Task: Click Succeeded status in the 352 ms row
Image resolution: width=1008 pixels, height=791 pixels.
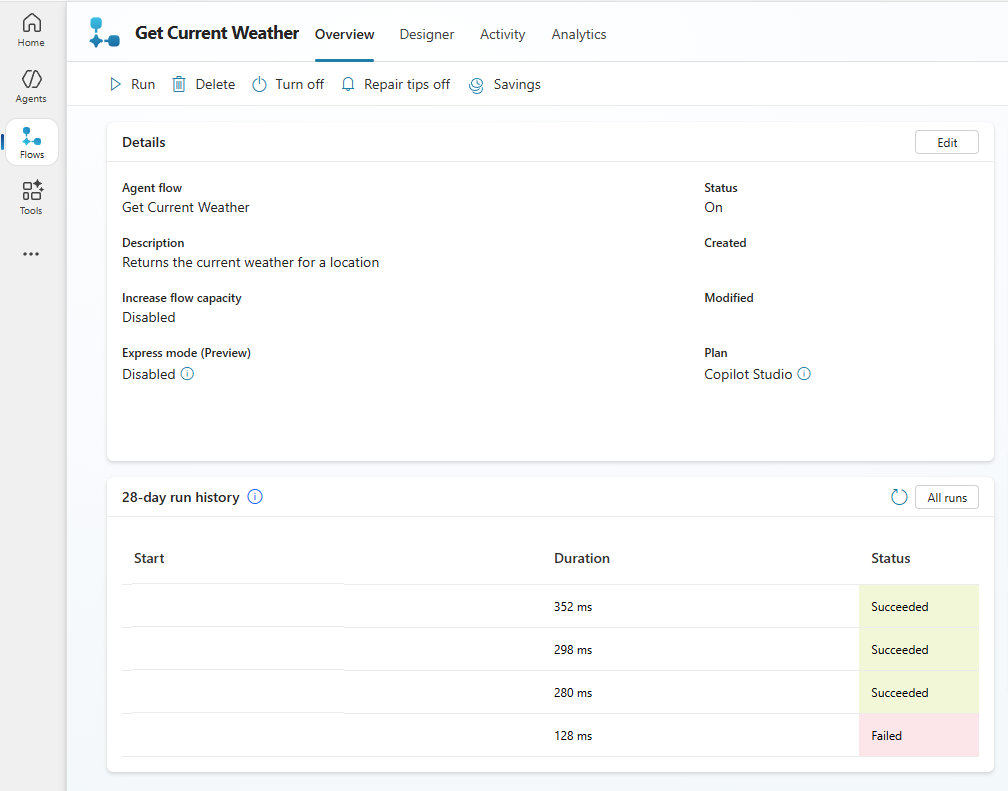Action: coord(919,606)
